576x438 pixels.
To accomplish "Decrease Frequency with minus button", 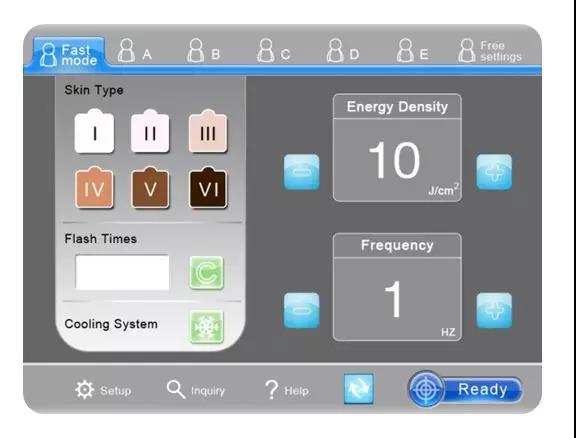I will click(x=302, y=310).
